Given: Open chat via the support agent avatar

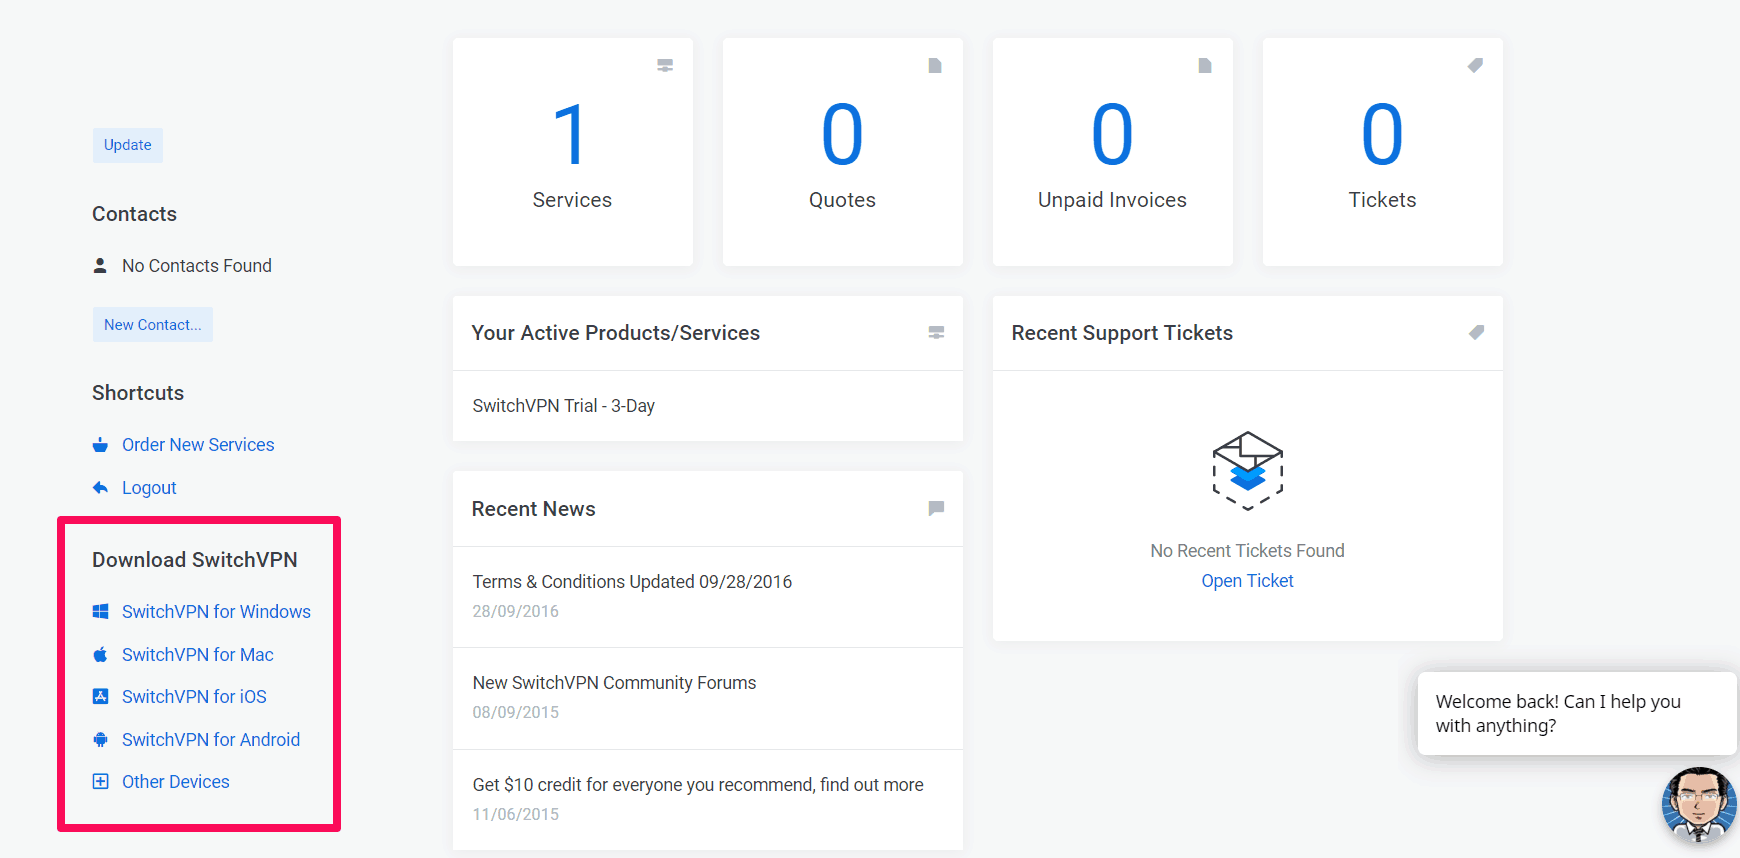Looking at the screenshot, I should [1699, 804].
